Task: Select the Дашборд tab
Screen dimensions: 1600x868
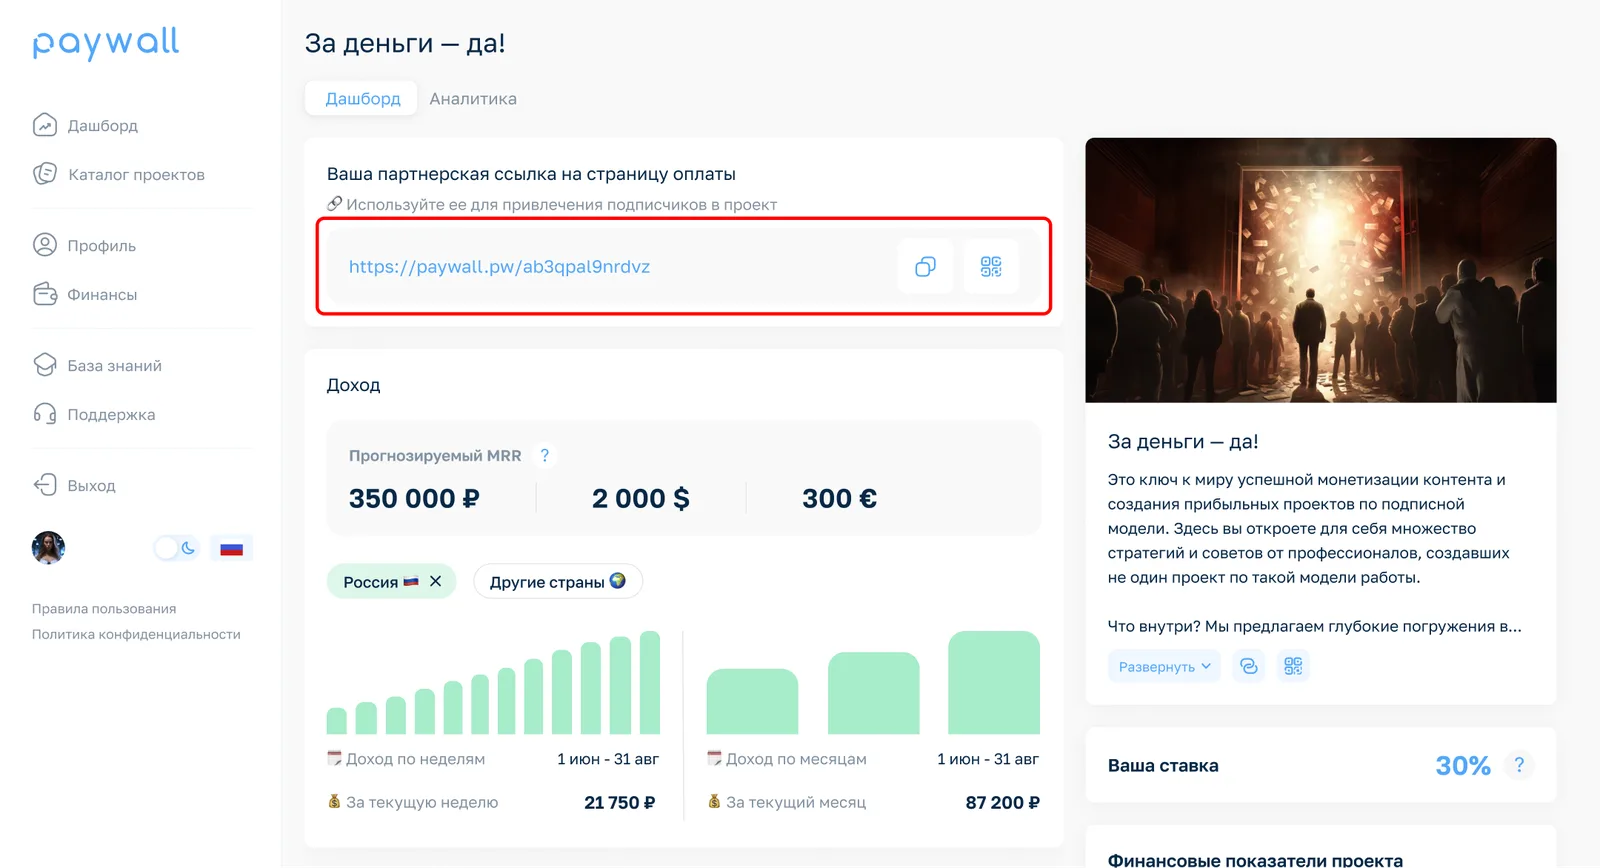Action: point(362,98)
